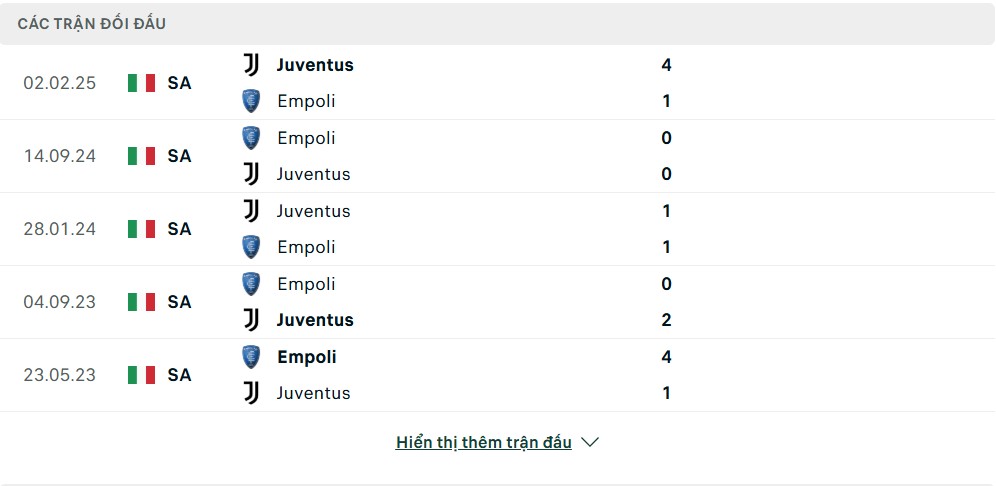Viewport: 996px width, 486px height.
Task: Select SA league label for 14.09.24
Action: pyautogui.click(x=179, y=156)
